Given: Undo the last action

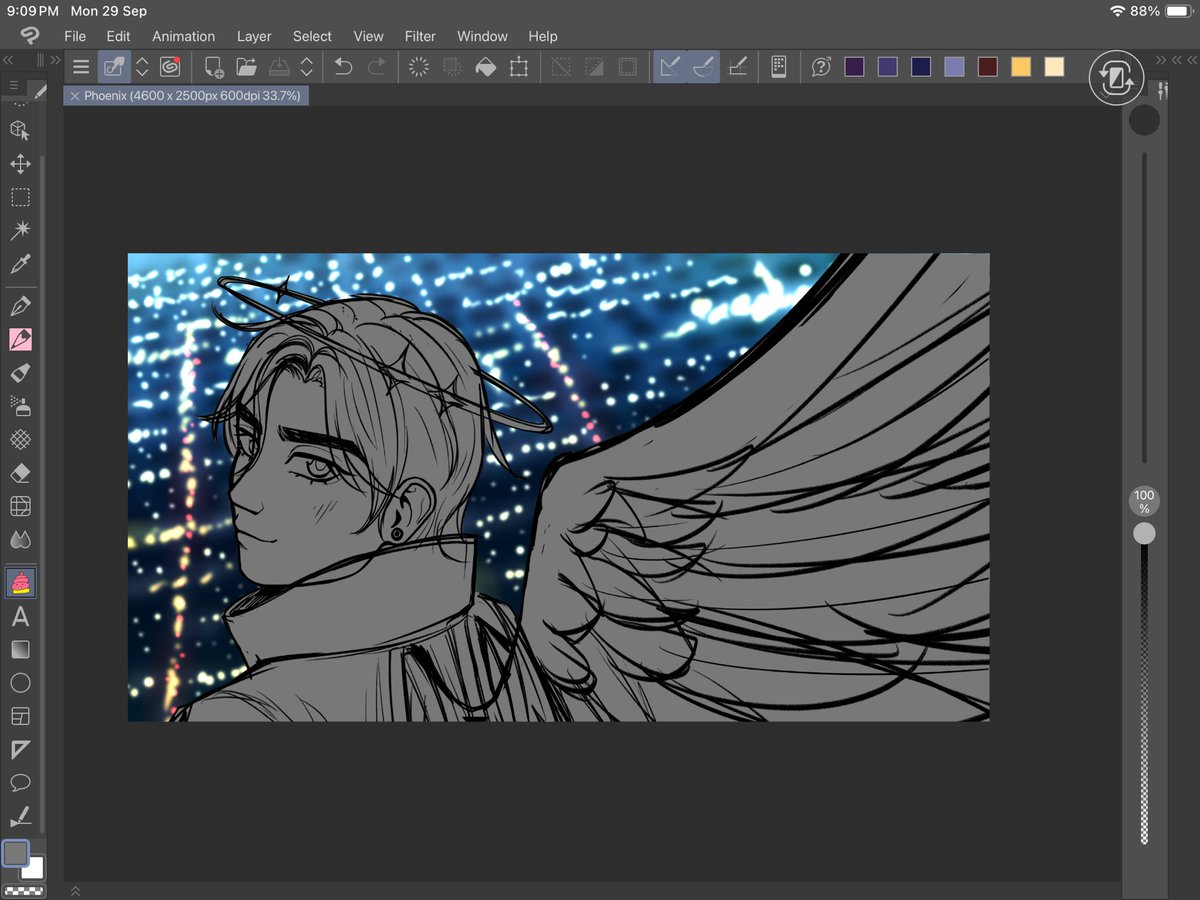Looking at the screenshot, I should point(343,68).
